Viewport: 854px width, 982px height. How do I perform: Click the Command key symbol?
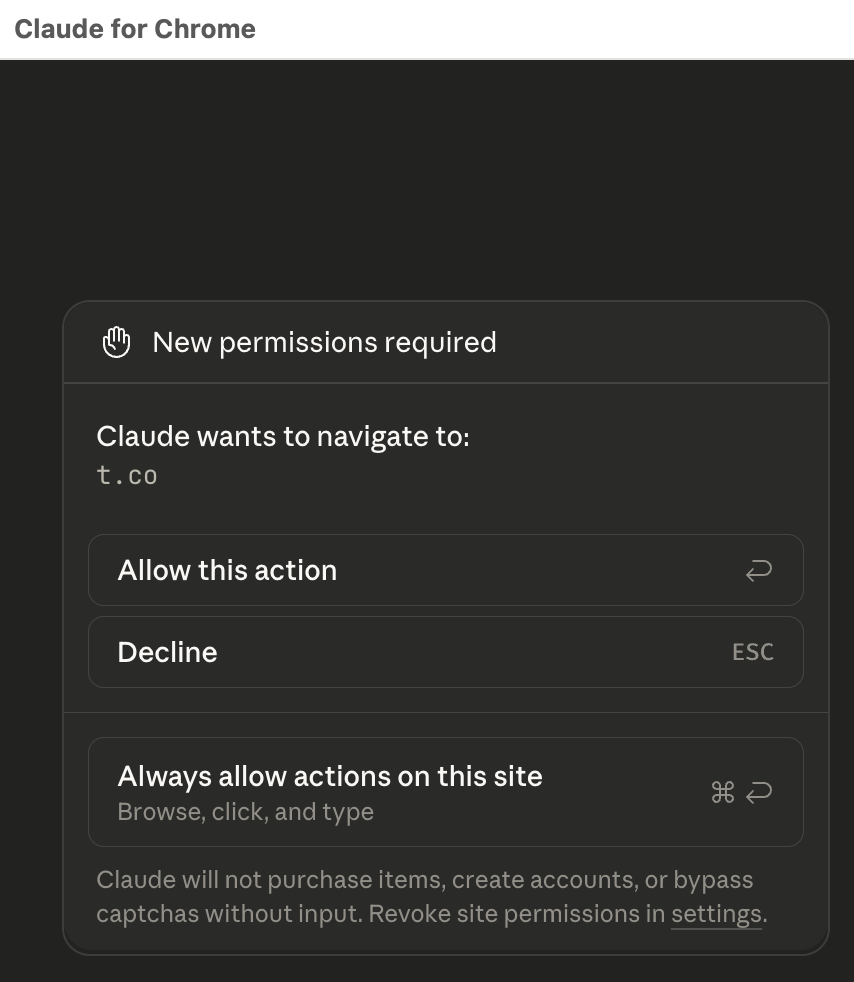pos(723,791)
